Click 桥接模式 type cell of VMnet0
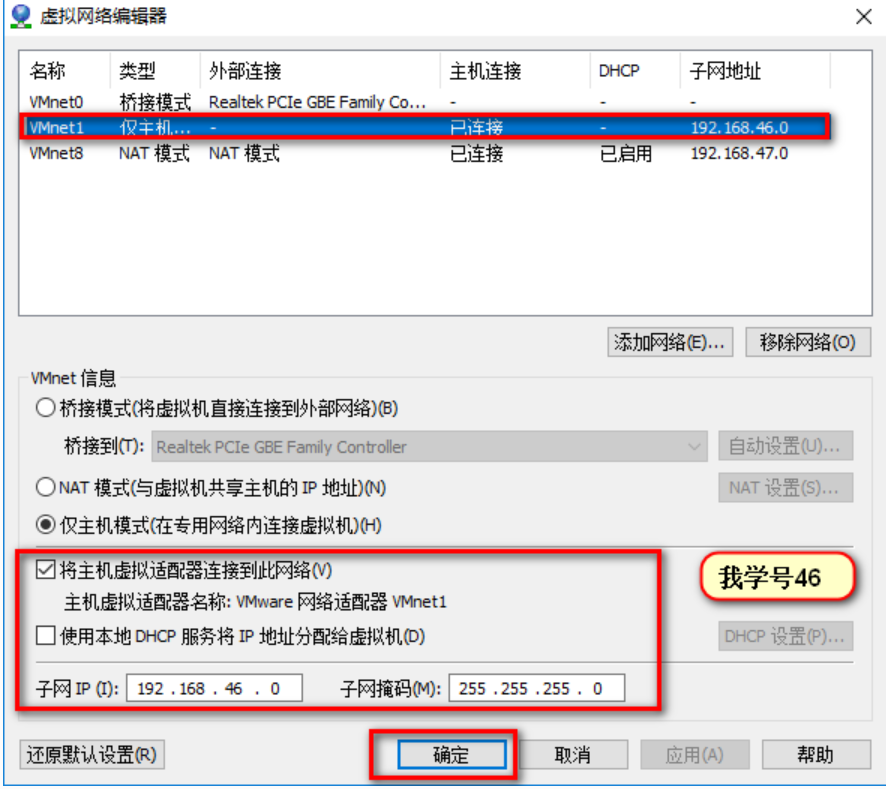886x789 pixels. coord(155,102)
